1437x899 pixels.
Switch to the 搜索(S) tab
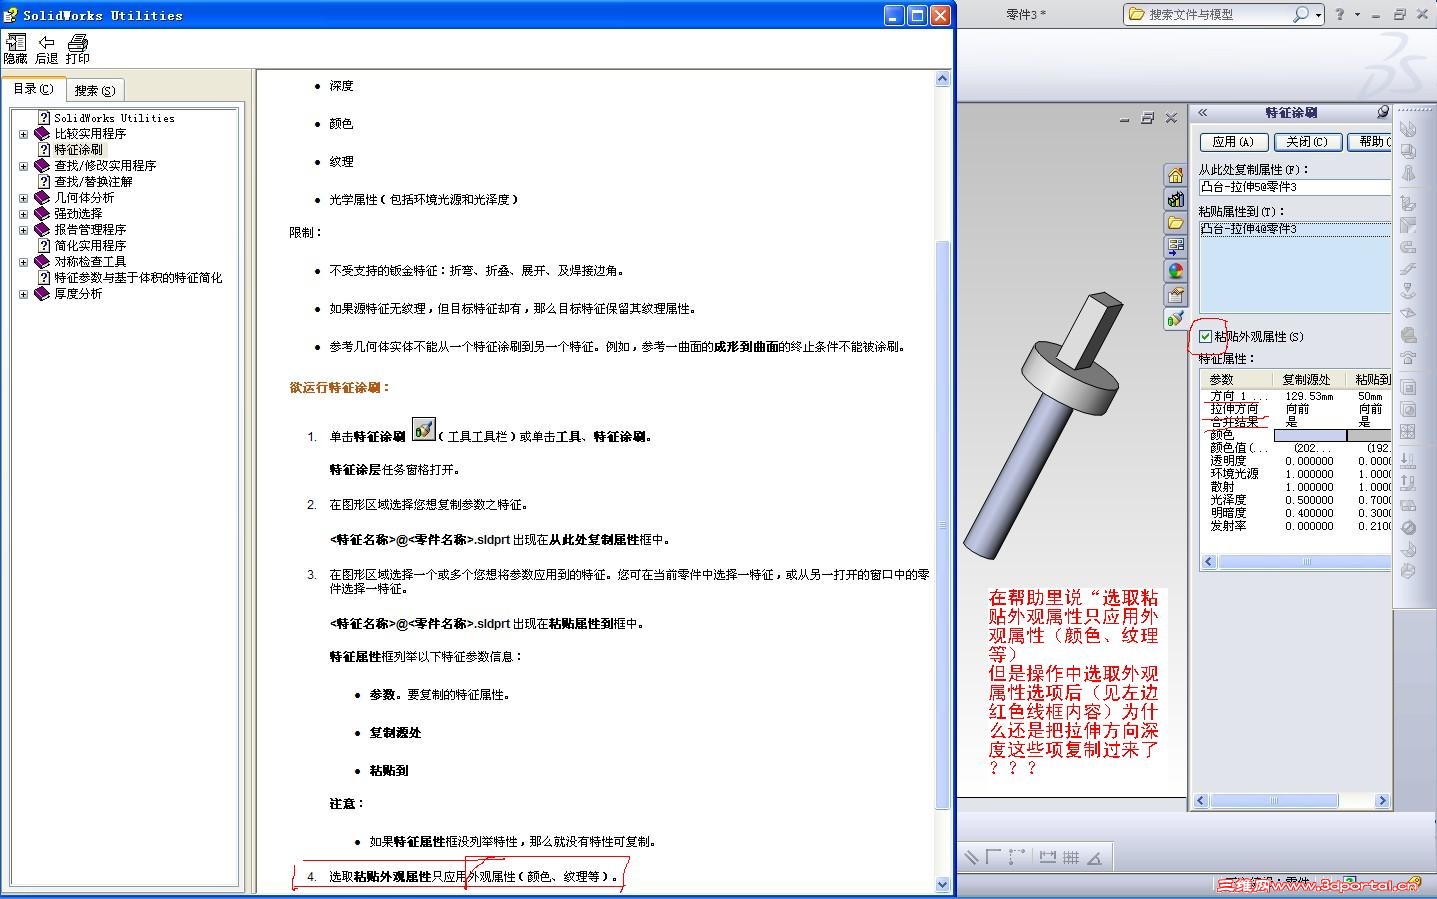click(95, 90)
